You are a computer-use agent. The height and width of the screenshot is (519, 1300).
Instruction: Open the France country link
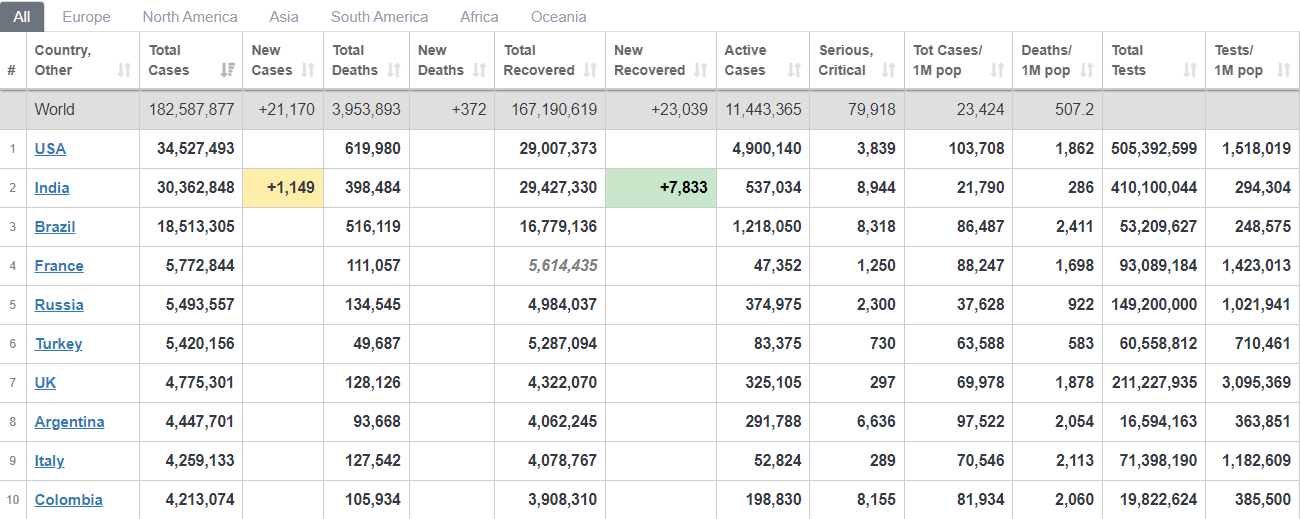(59, 266)
